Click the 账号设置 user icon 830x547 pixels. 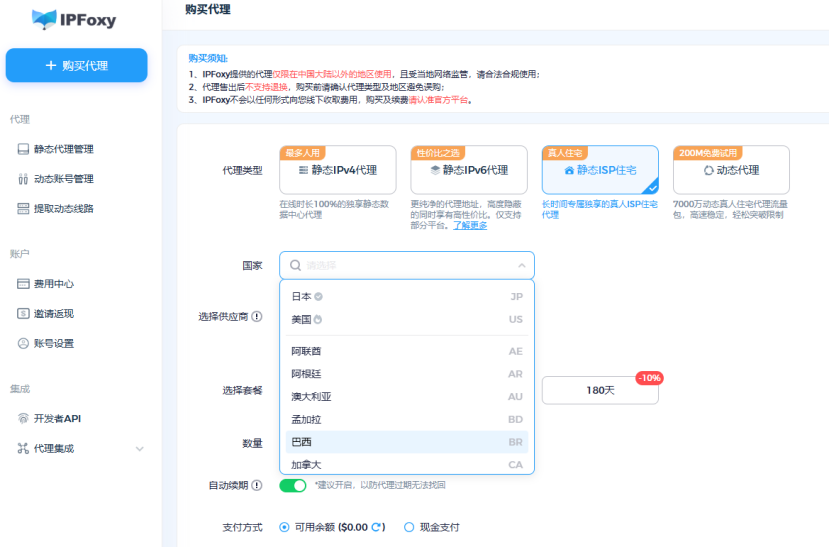tap(23, 344)
